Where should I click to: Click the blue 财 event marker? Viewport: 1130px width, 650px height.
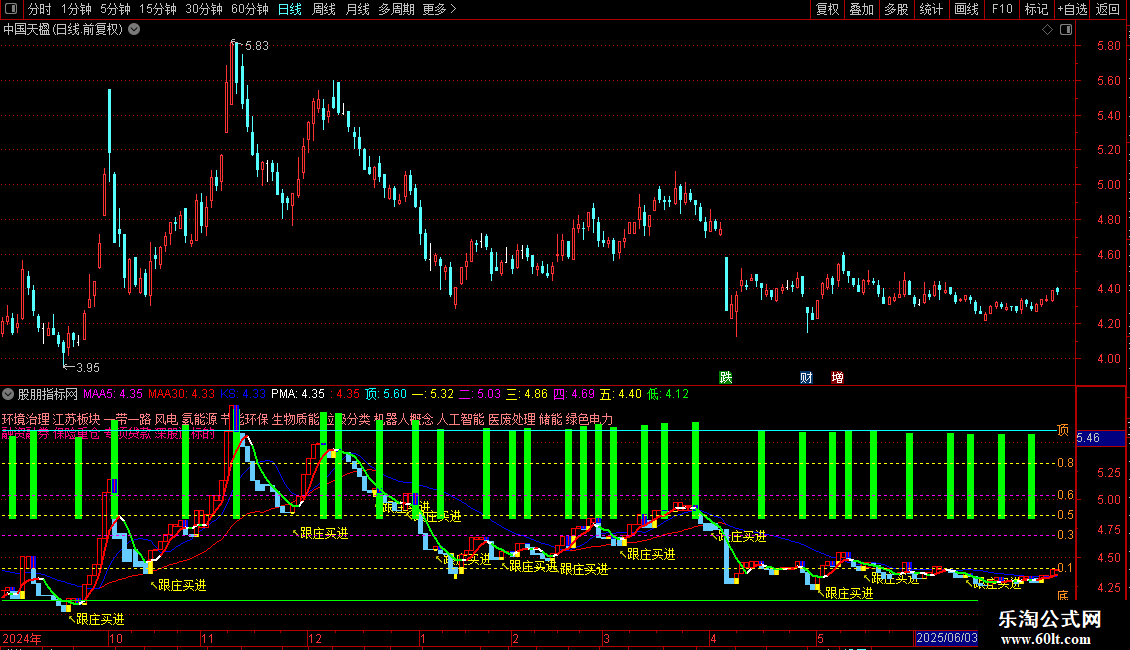[806, 378]
